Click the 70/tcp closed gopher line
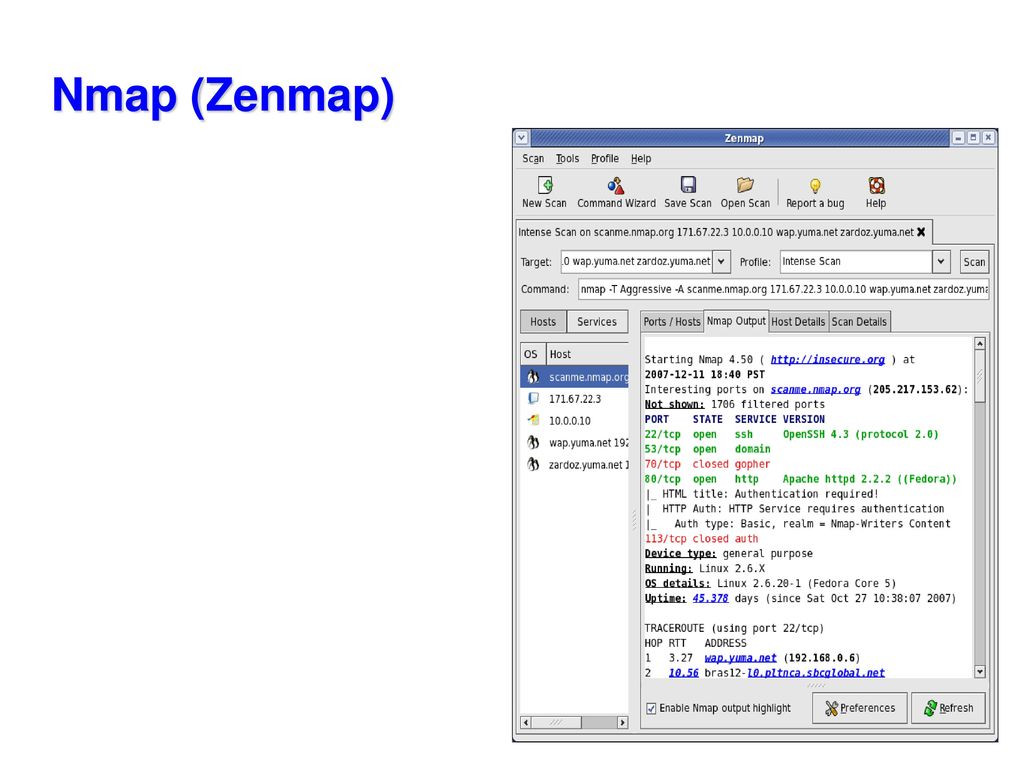 click(x=707, y=464)
